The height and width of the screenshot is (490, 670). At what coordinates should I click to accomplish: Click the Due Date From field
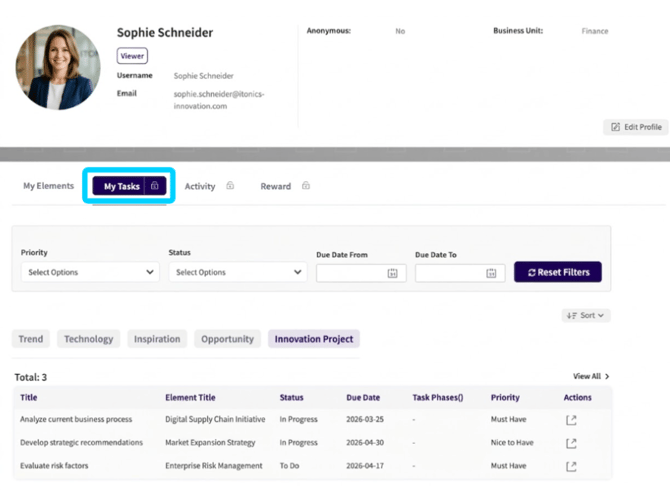361,273
